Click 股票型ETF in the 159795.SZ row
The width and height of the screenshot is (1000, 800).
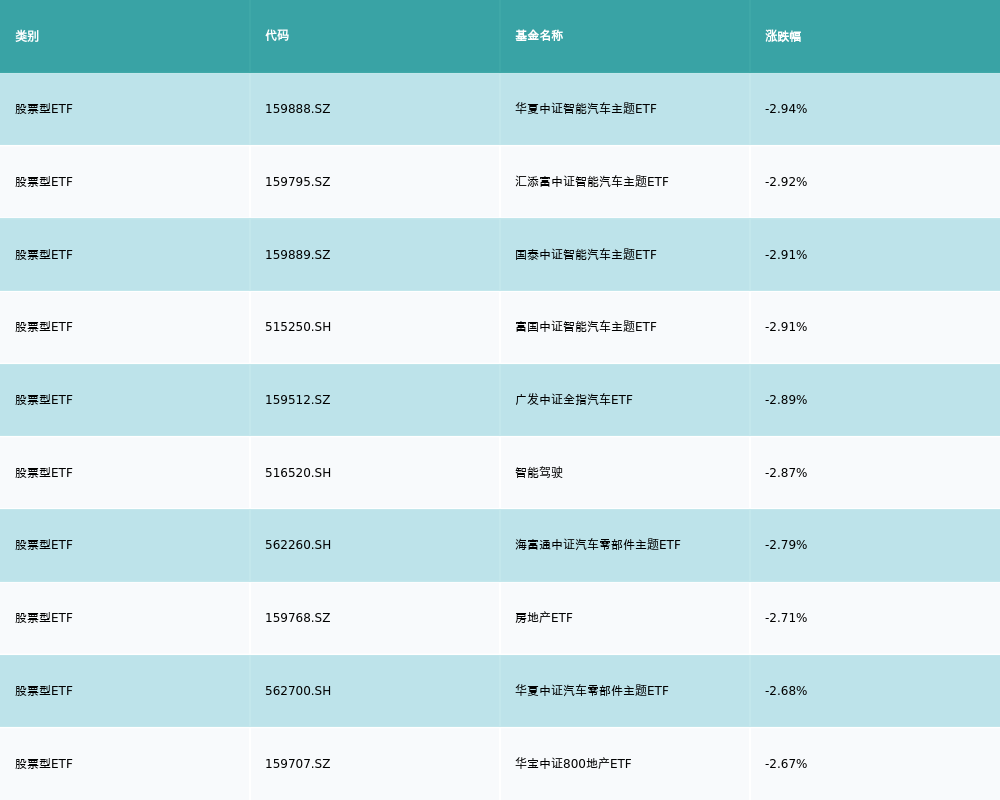[44, 182]
